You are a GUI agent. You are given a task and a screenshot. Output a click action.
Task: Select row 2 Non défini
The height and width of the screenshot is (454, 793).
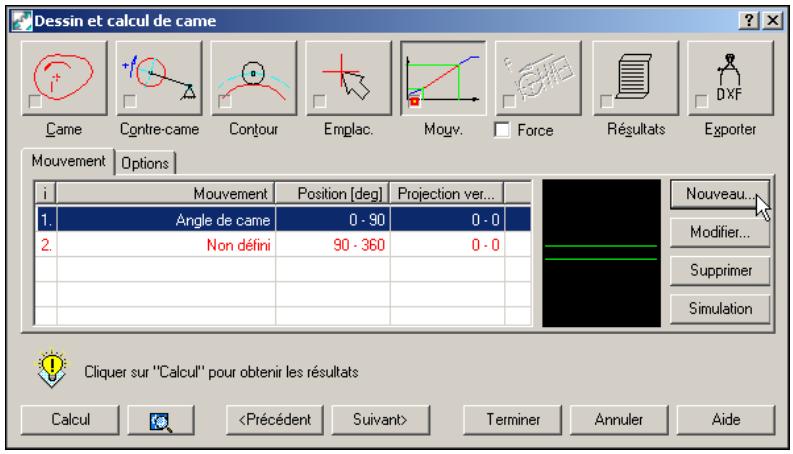[283, 245]
